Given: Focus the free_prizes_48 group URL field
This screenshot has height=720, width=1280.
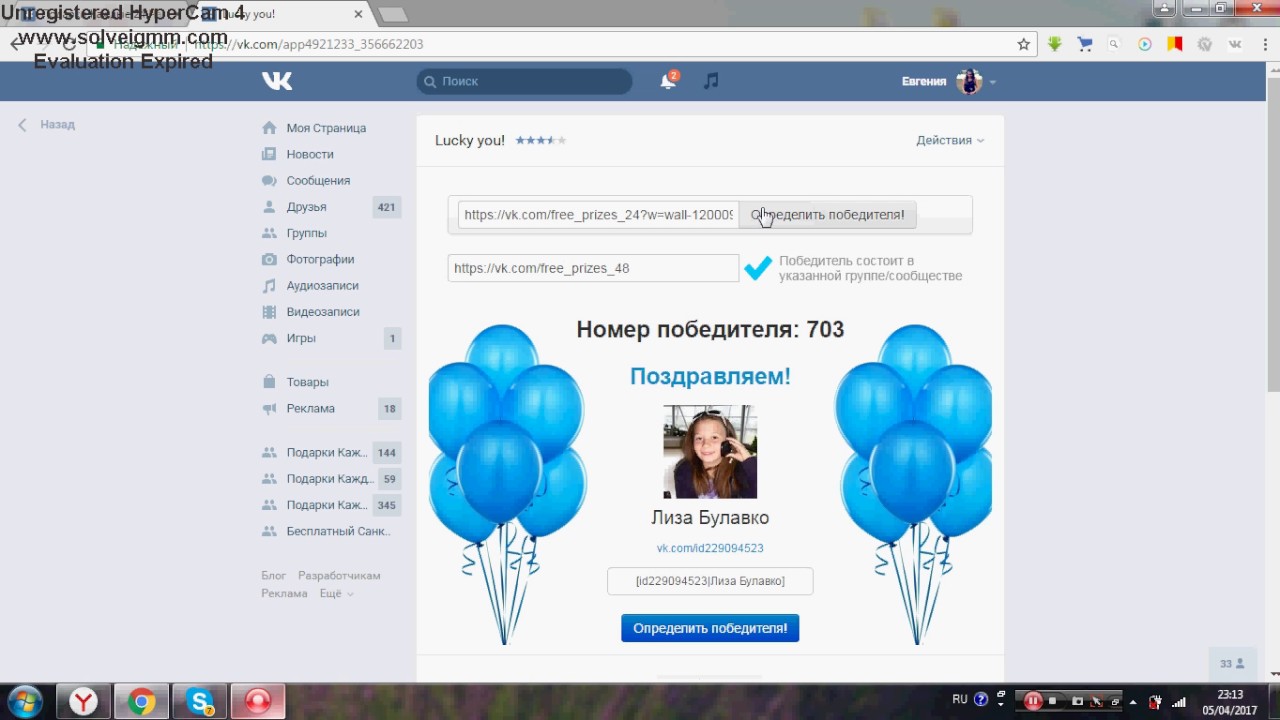Looking at the screenshot, I should [x=593, y=268].
